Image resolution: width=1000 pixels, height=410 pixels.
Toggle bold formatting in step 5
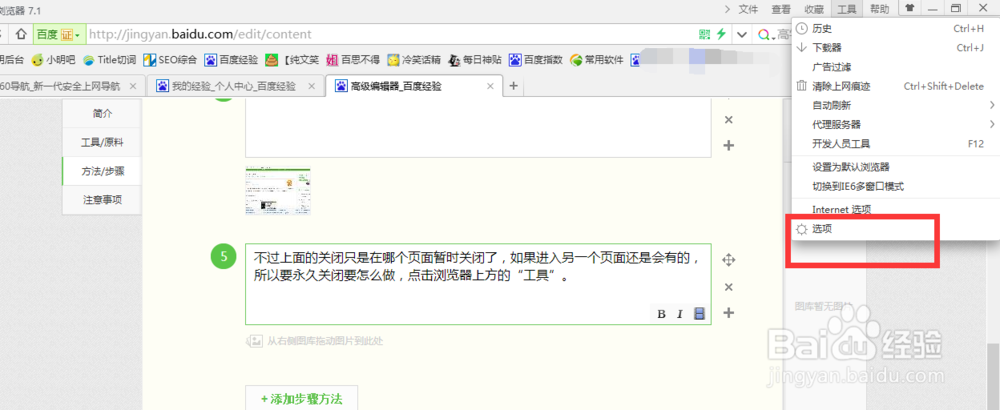661,314
